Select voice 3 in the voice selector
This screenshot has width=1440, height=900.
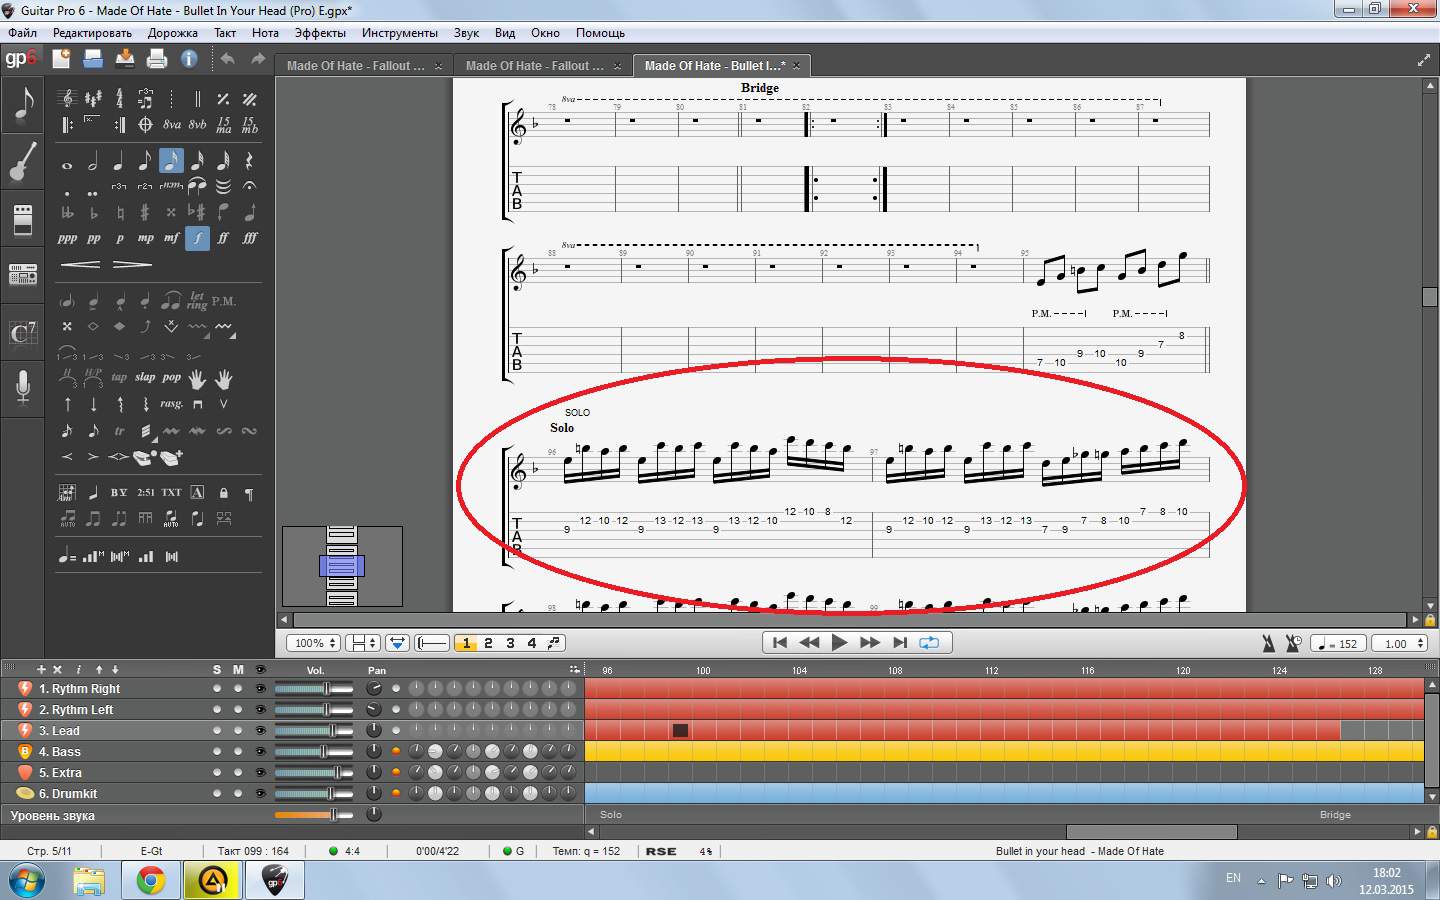[x=510, y=643]
